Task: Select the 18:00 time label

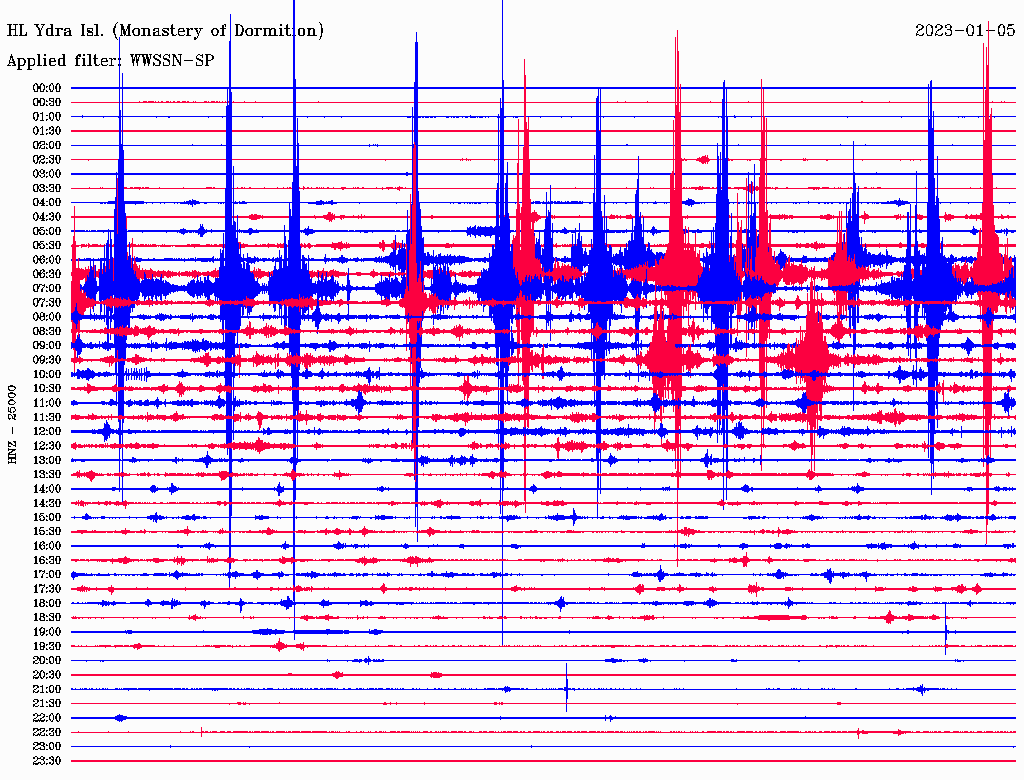Action: (x=47, y=604)
